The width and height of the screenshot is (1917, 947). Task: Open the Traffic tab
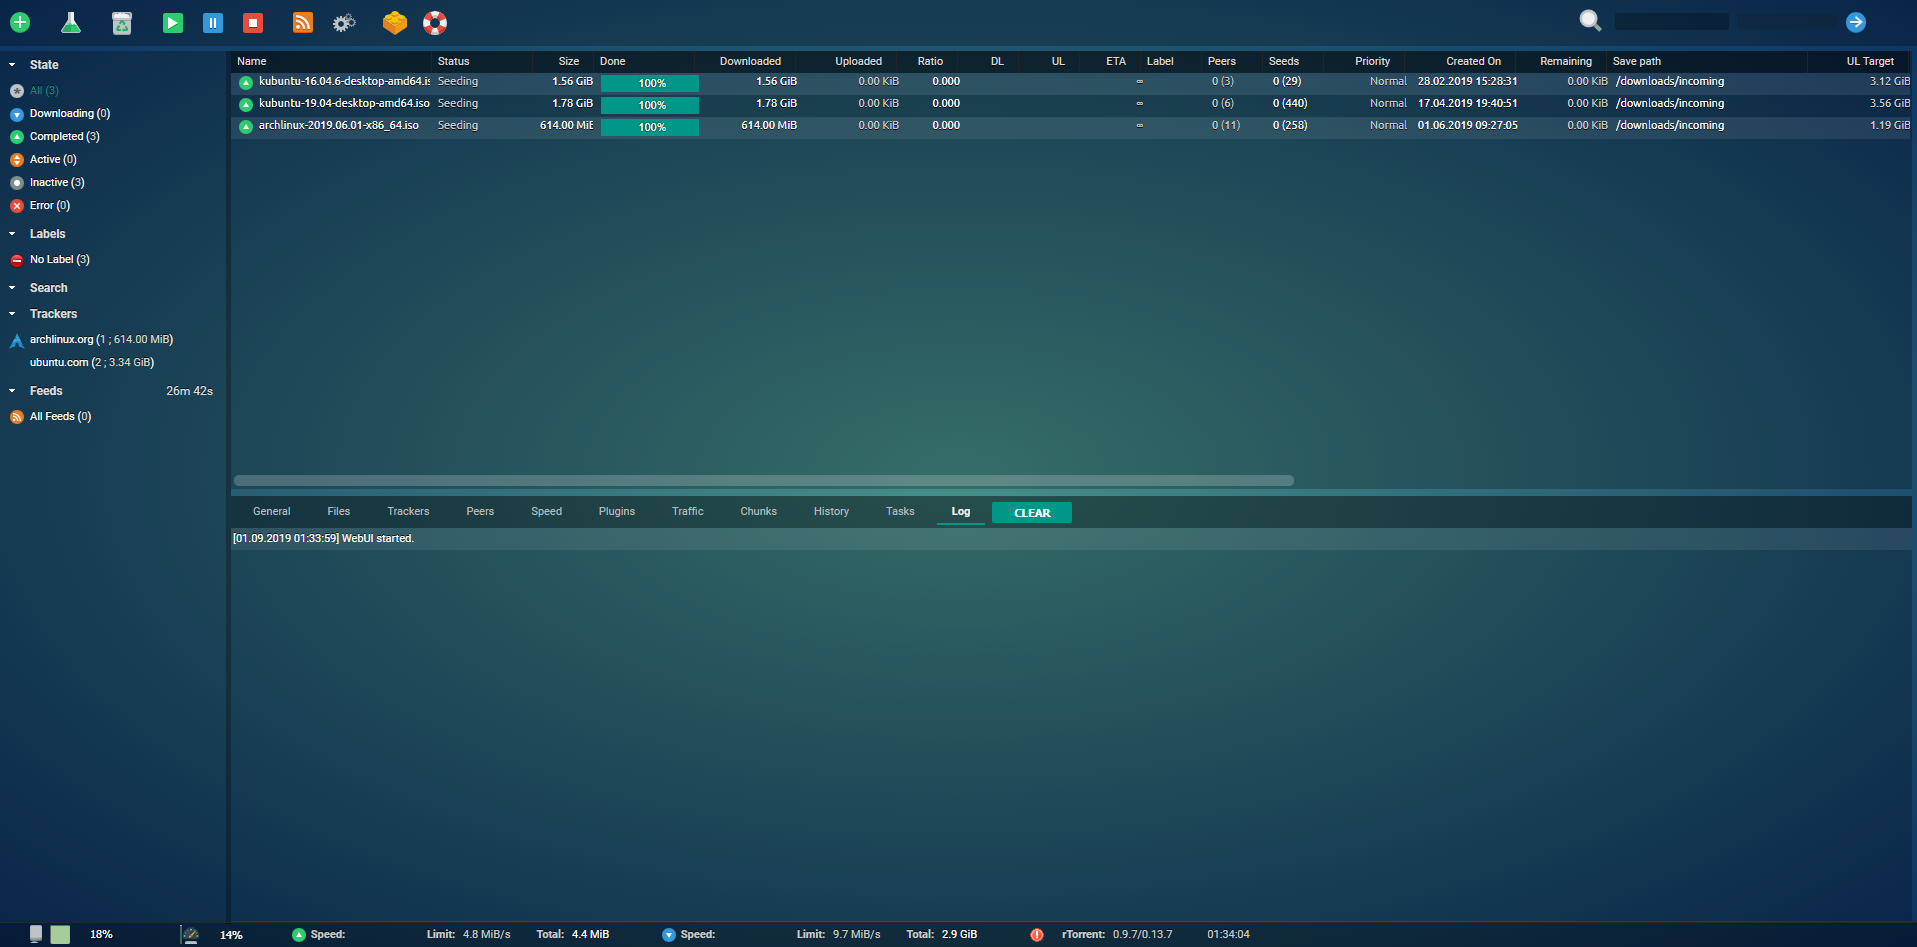click(687, 512)
